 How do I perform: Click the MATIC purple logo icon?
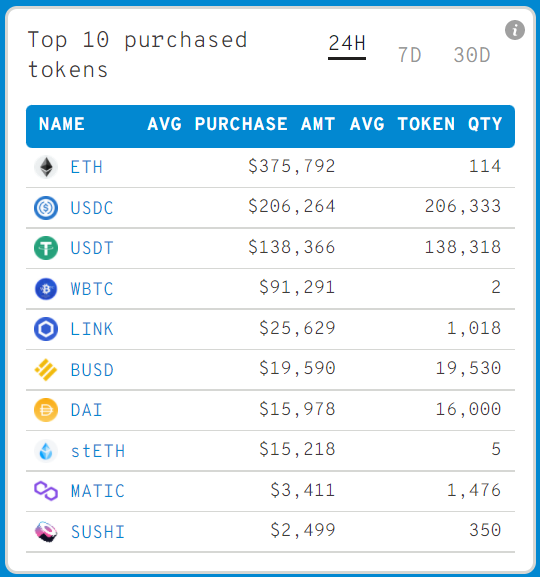coord(46,491)
